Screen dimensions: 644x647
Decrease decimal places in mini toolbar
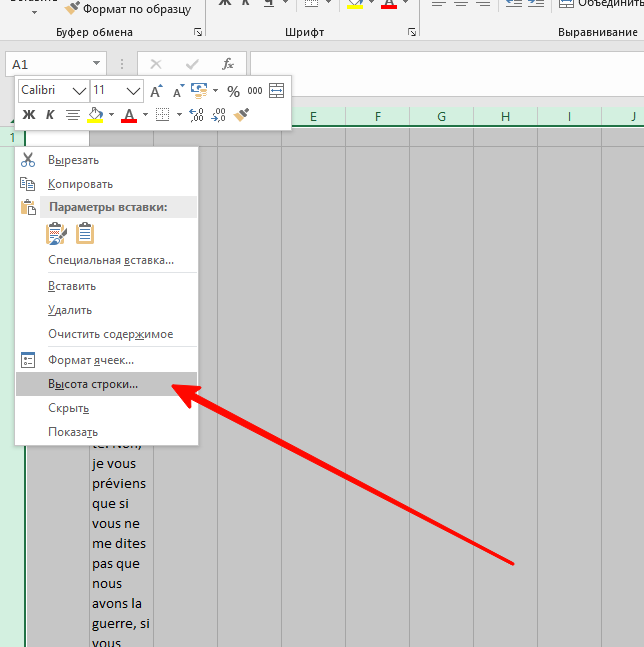click(x=218, y=115)
